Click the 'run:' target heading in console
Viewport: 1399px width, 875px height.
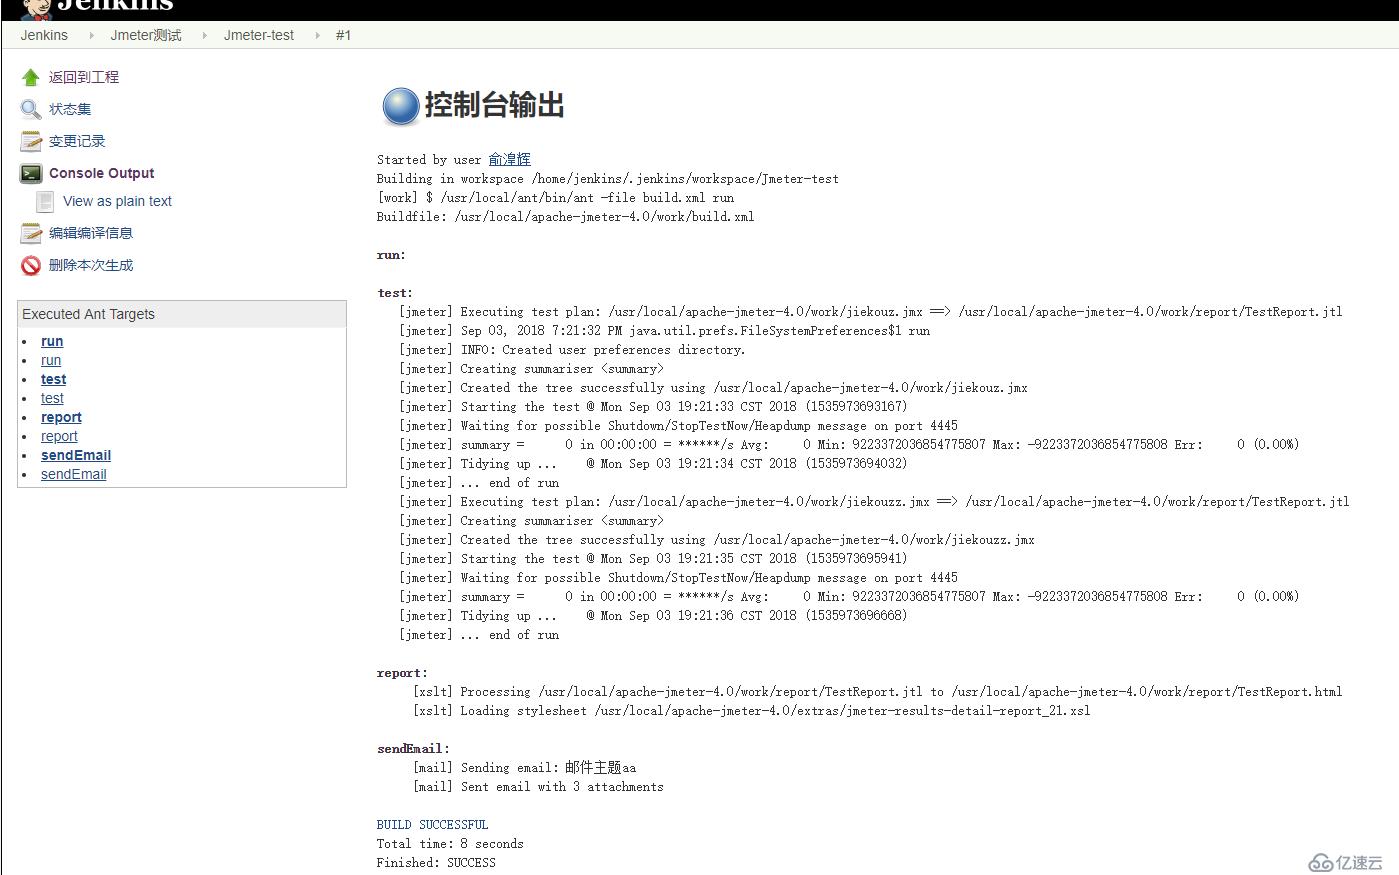tap(391, 255)
